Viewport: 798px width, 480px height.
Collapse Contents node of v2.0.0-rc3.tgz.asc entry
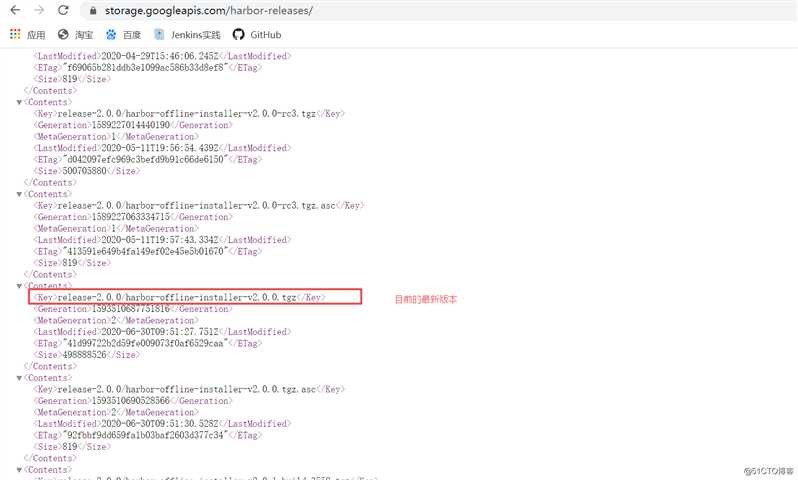tap(19, 194)
